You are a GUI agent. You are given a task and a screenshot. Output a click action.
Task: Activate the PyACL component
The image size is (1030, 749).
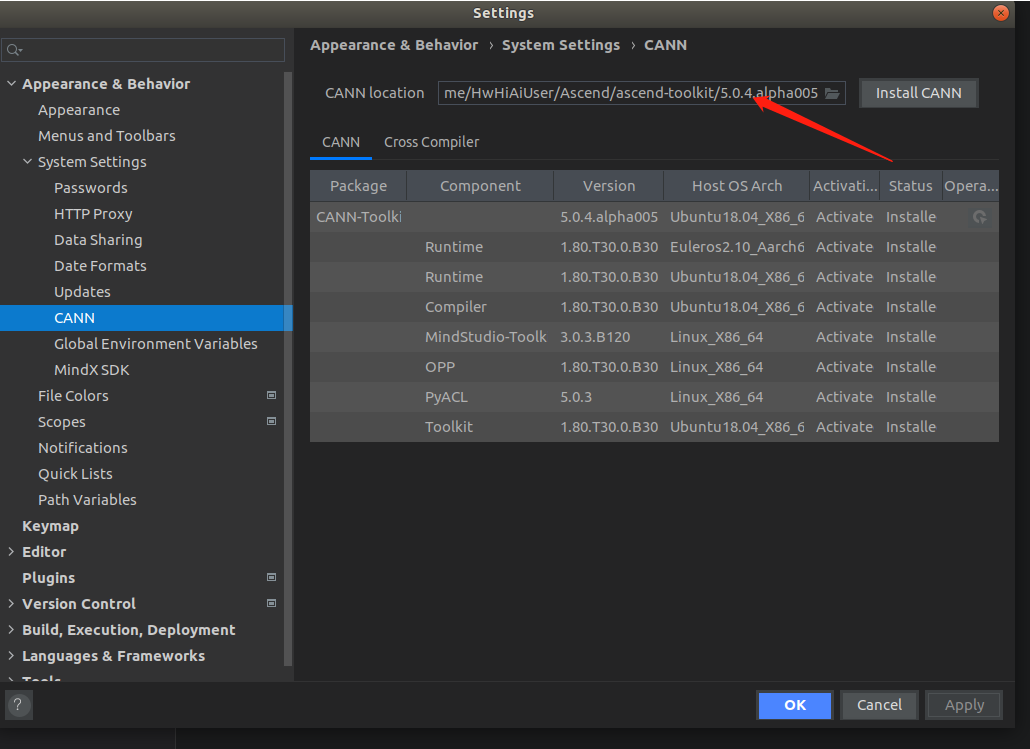[844, 396]
